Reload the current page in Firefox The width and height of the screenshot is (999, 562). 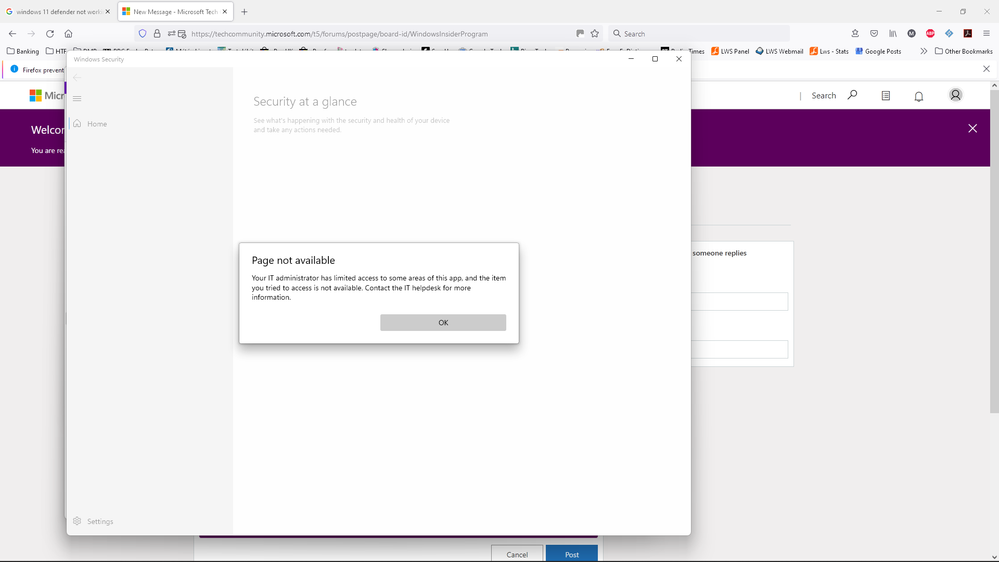[50, 34]
